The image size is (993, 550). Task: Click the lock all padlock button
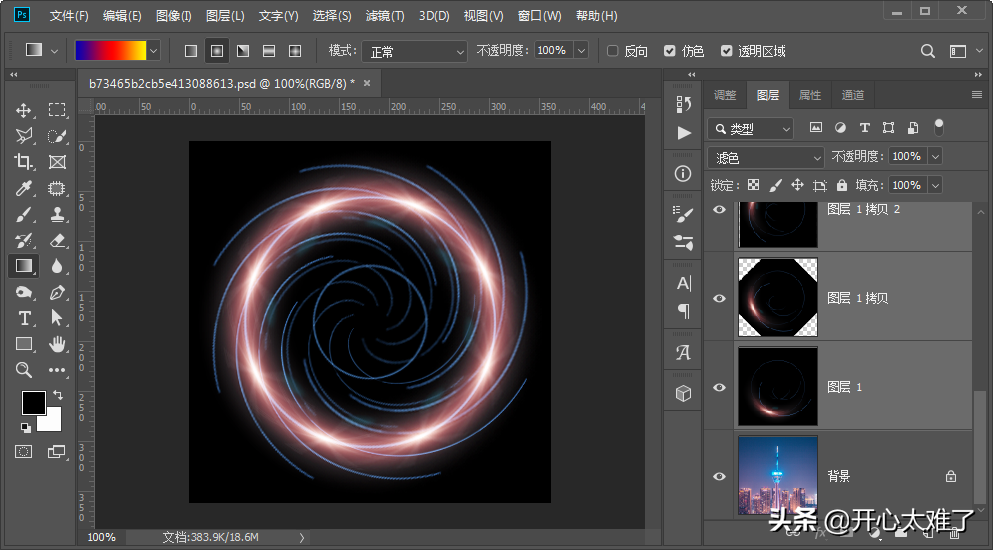pyautogui.click(x=842, y=185)
